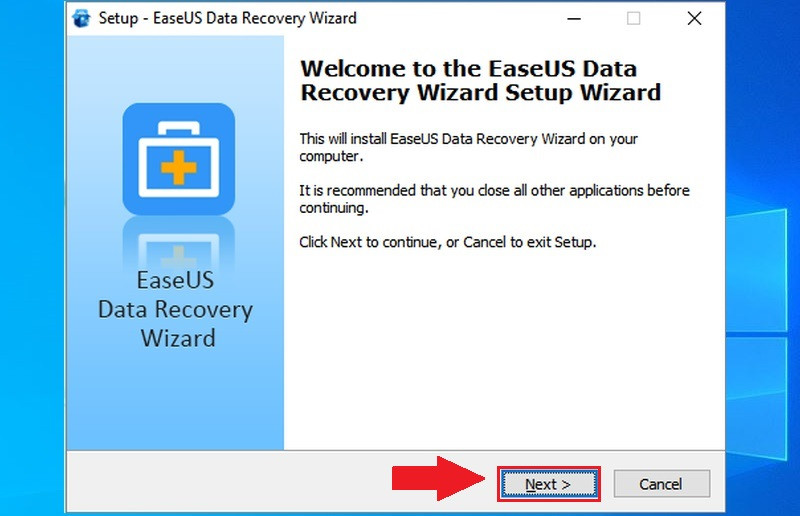Click the 'Click Next to continue' sentence
The image size is (800, 516).
[447, 242]
